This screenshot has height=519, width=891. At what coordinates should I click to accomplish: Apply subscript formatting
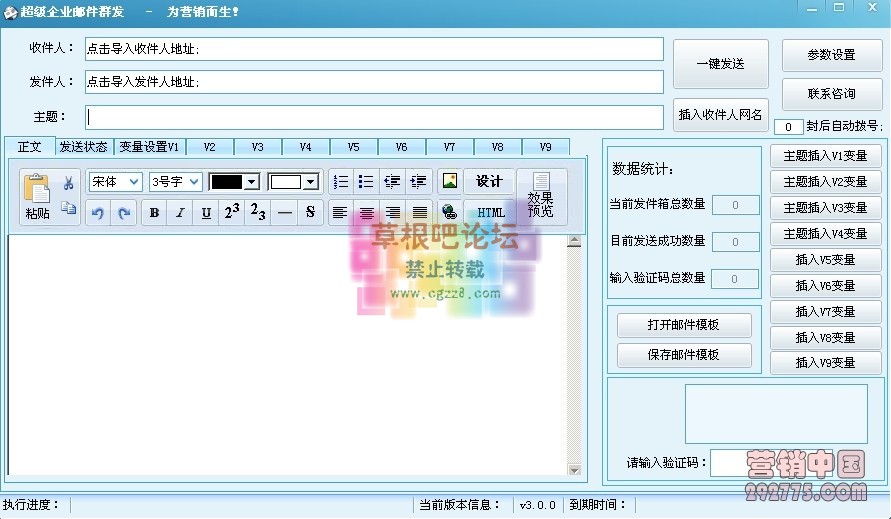point(258,212)
